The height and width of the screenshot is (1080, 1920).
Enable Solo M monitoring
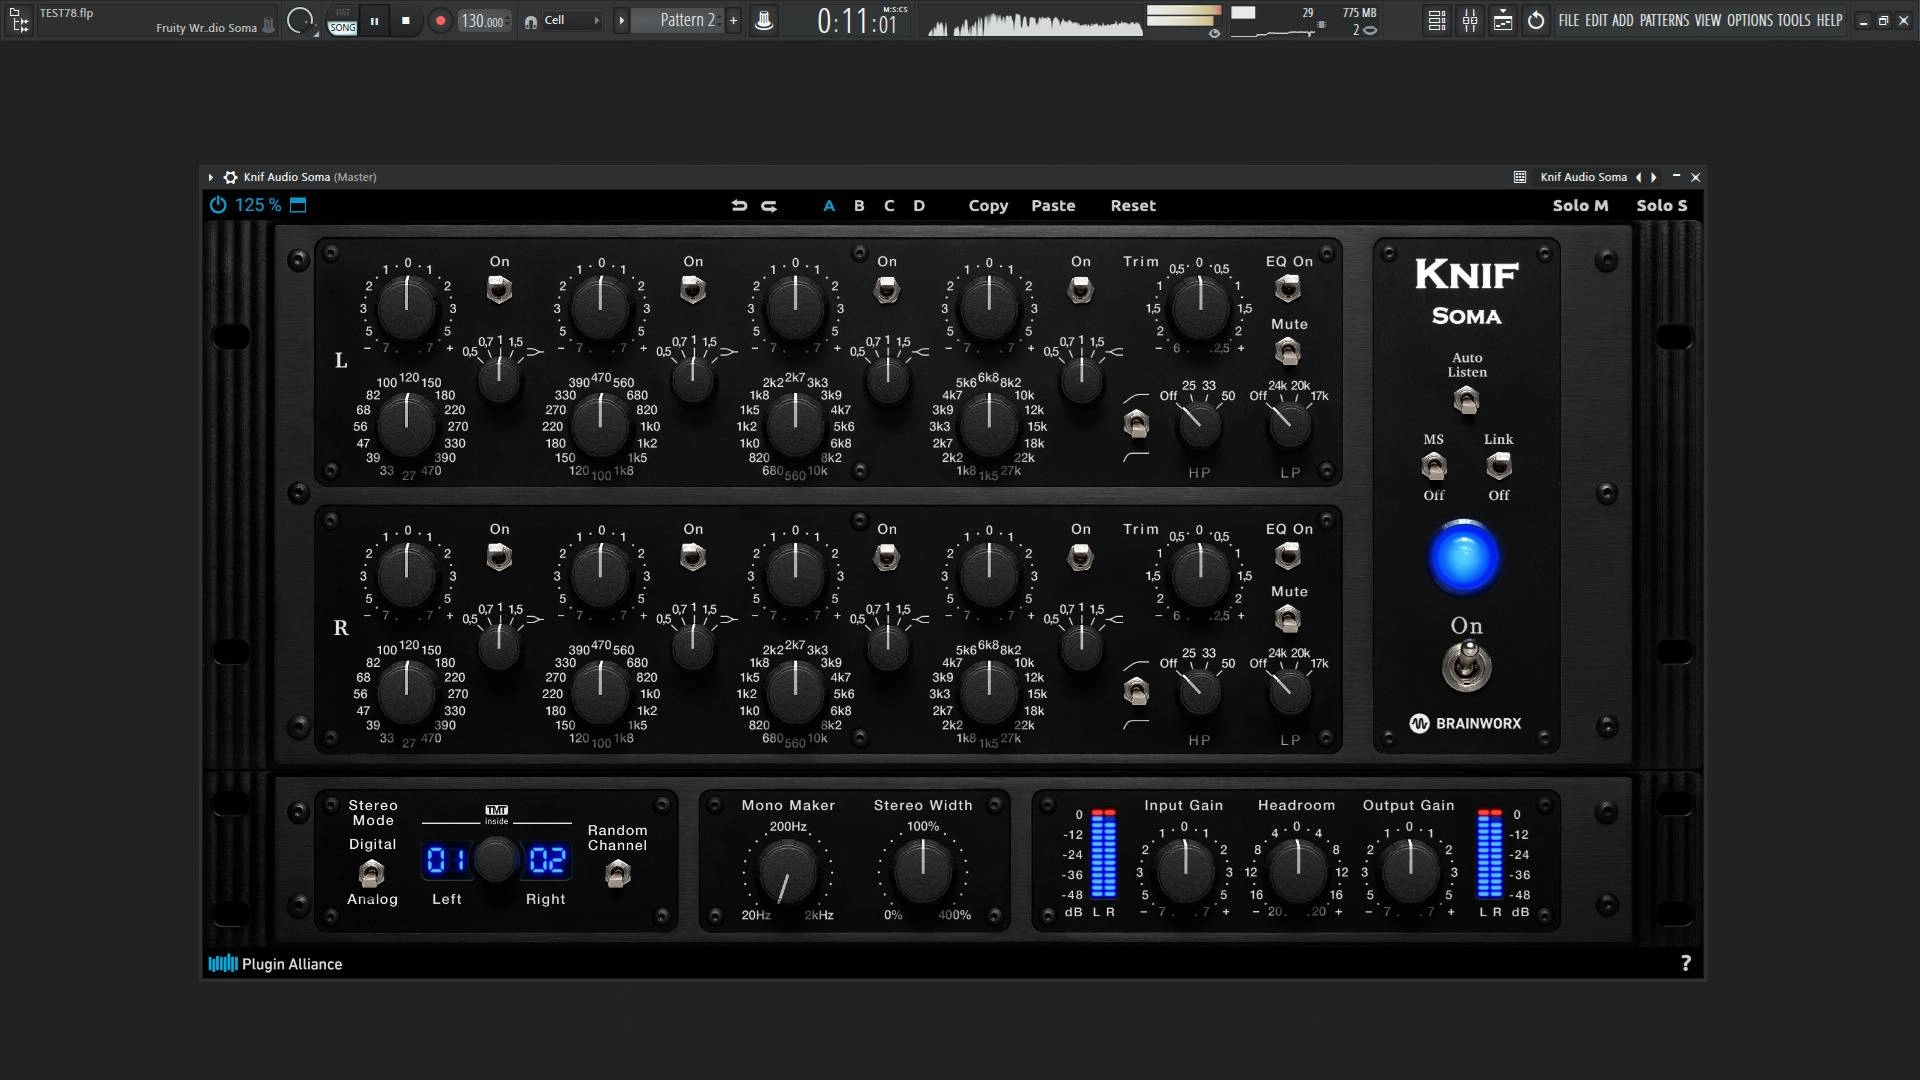1580,205
